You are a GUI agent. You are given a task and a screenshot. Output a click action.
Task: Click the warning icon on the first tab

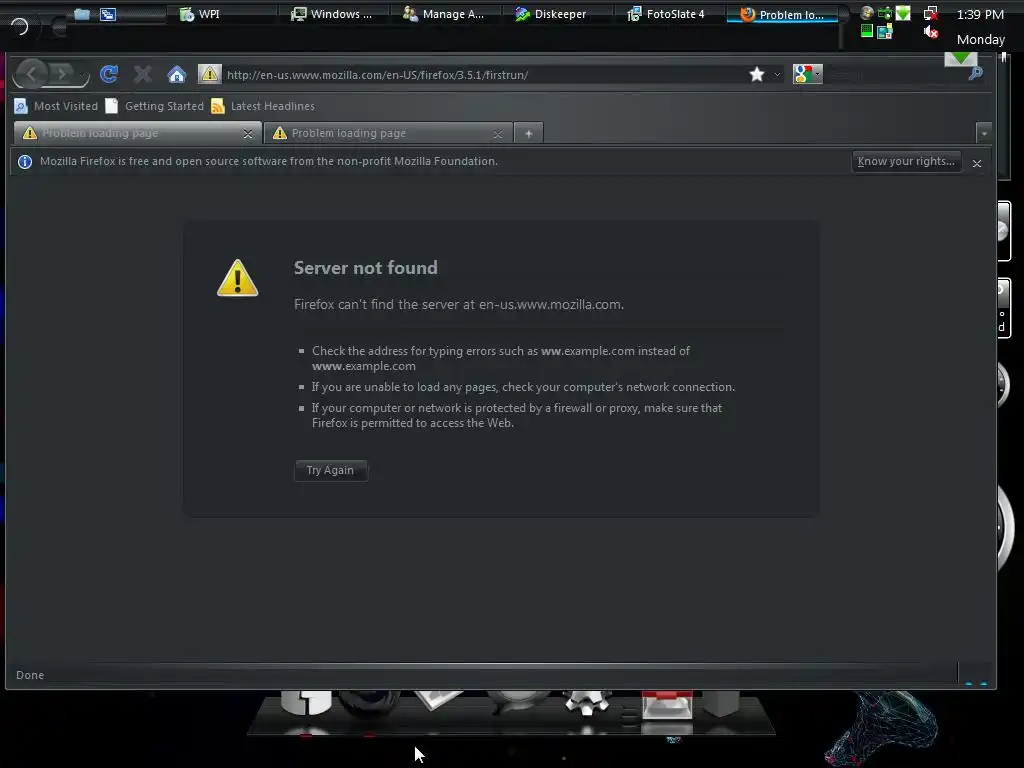pyautogui.click(x=29, y=133)
